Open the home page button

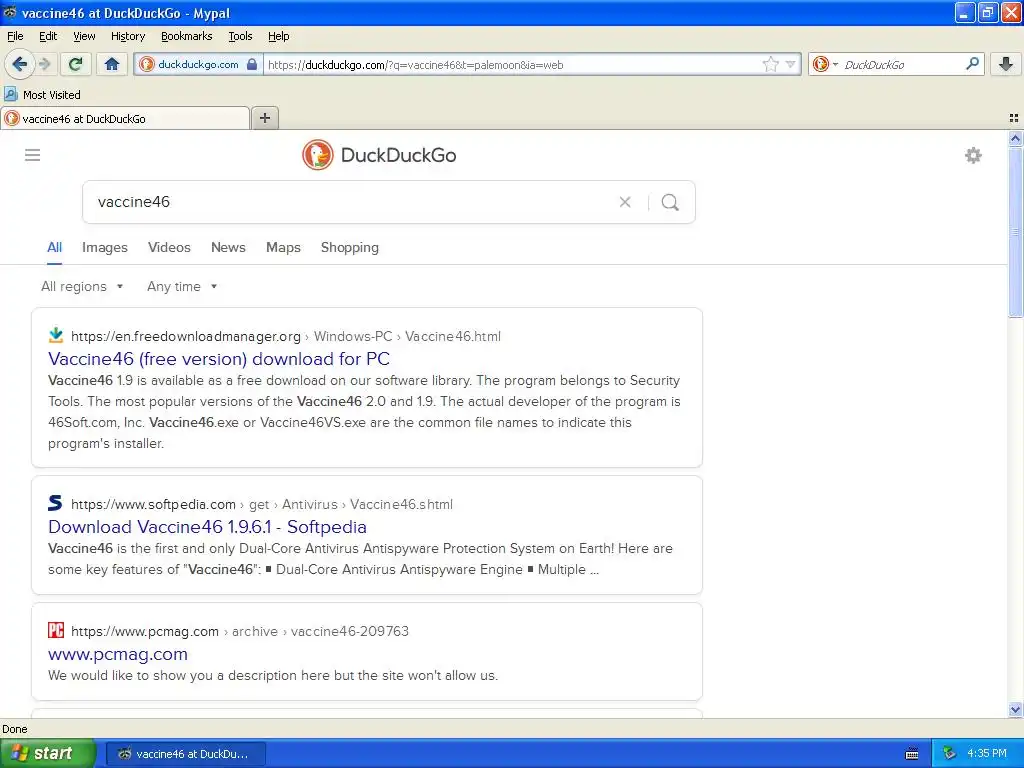point(112,64)
